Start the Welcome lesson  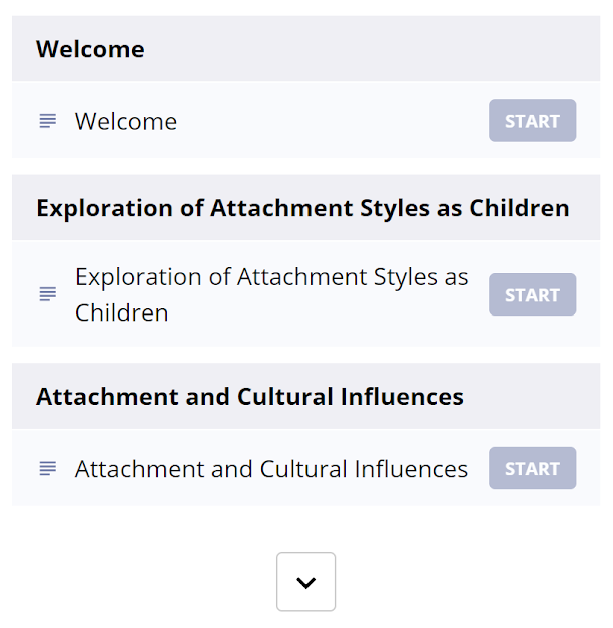click(x=532, y=121)
